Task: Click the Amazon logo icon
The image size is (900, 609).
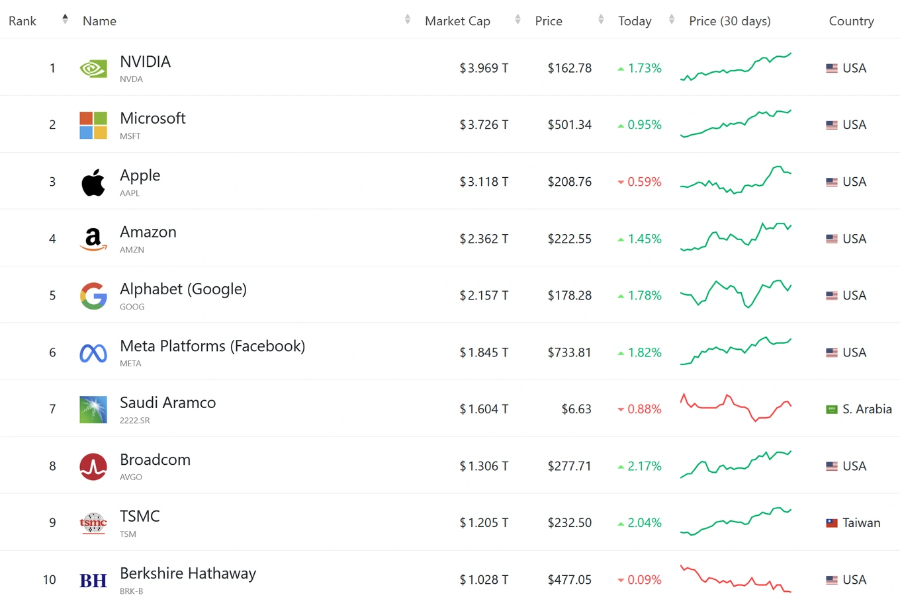Action: [x=93, y=239]
